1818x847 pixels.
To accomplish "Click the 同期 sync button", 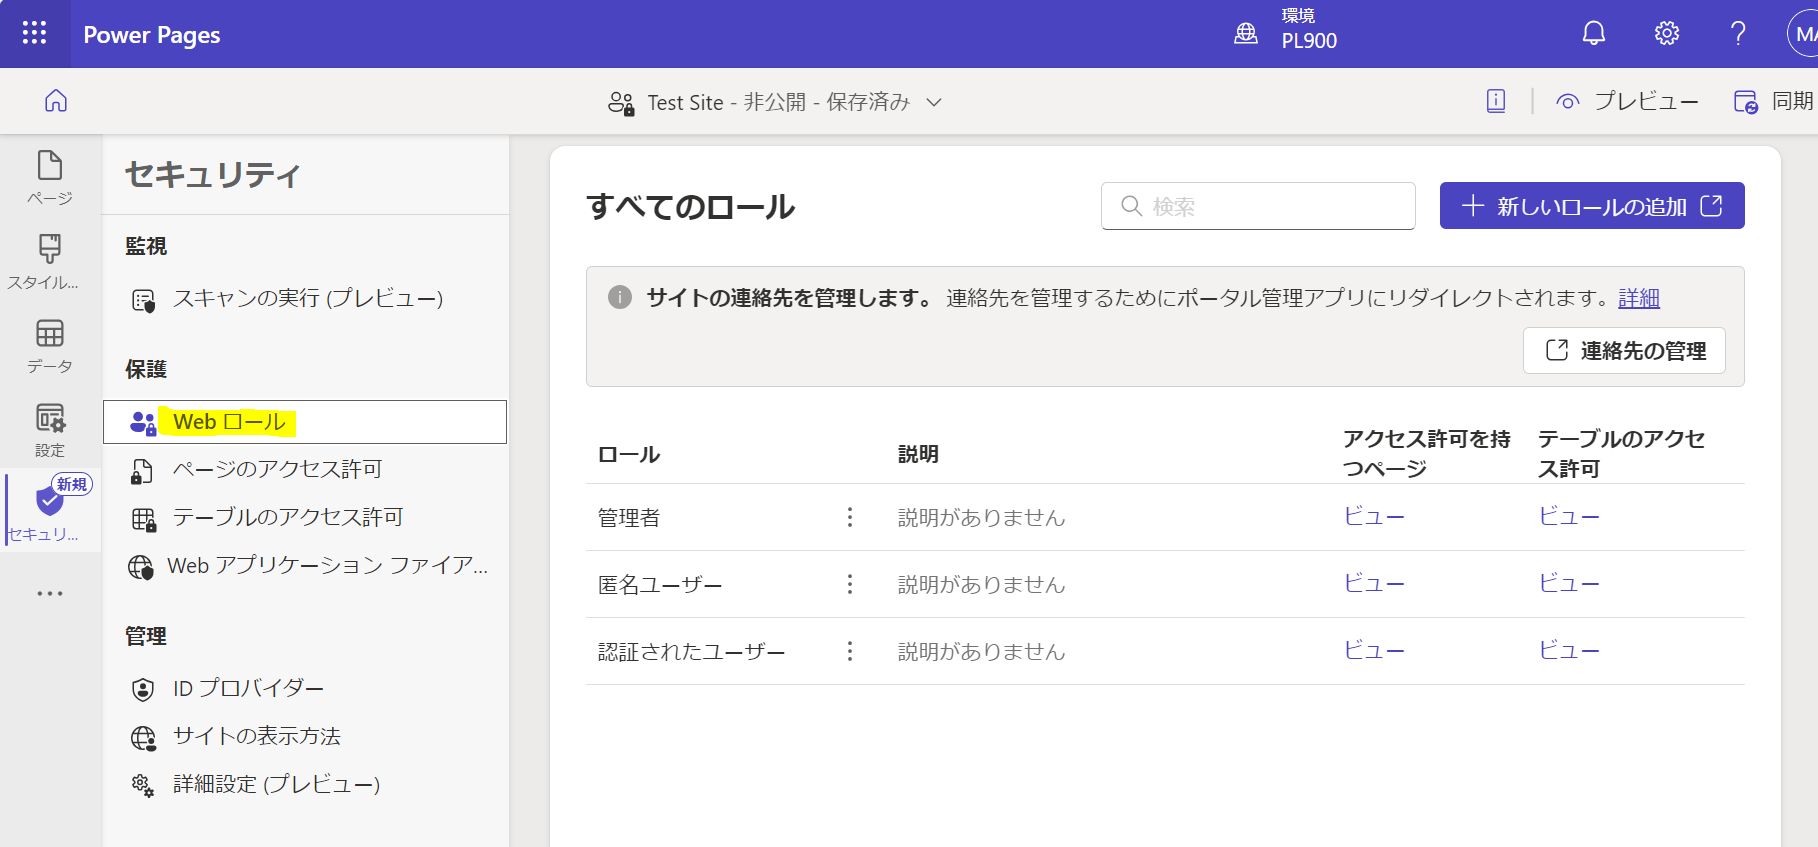I will tap(1774, 101).
